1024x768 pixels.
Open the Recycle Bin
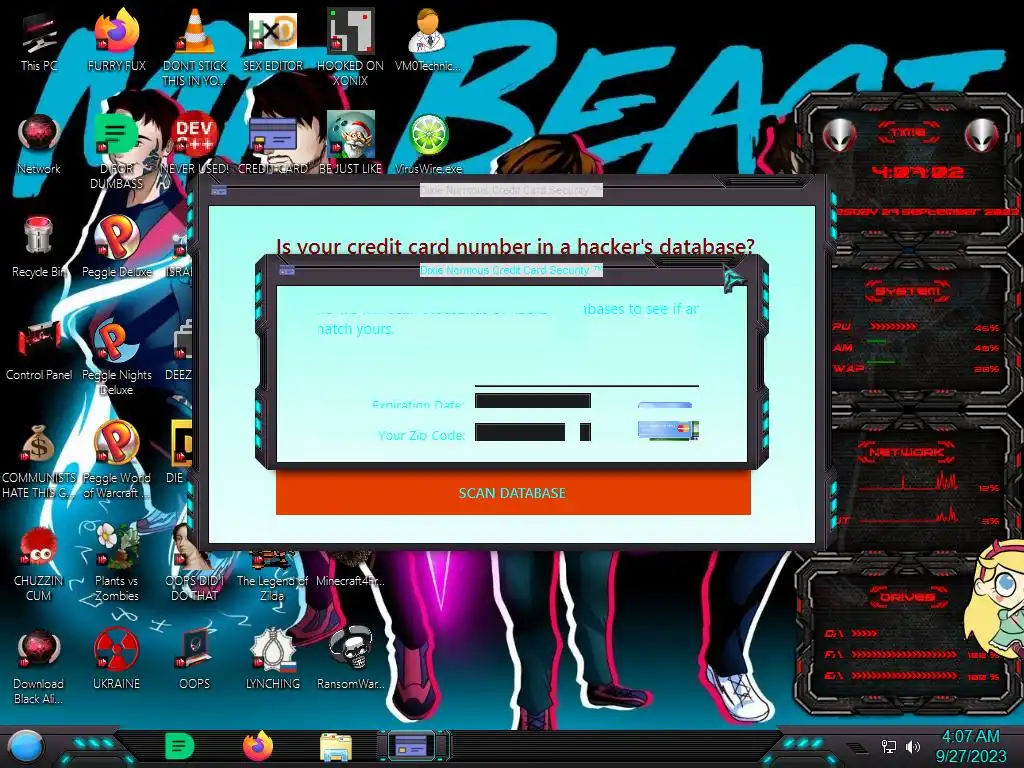click(39, 247)
